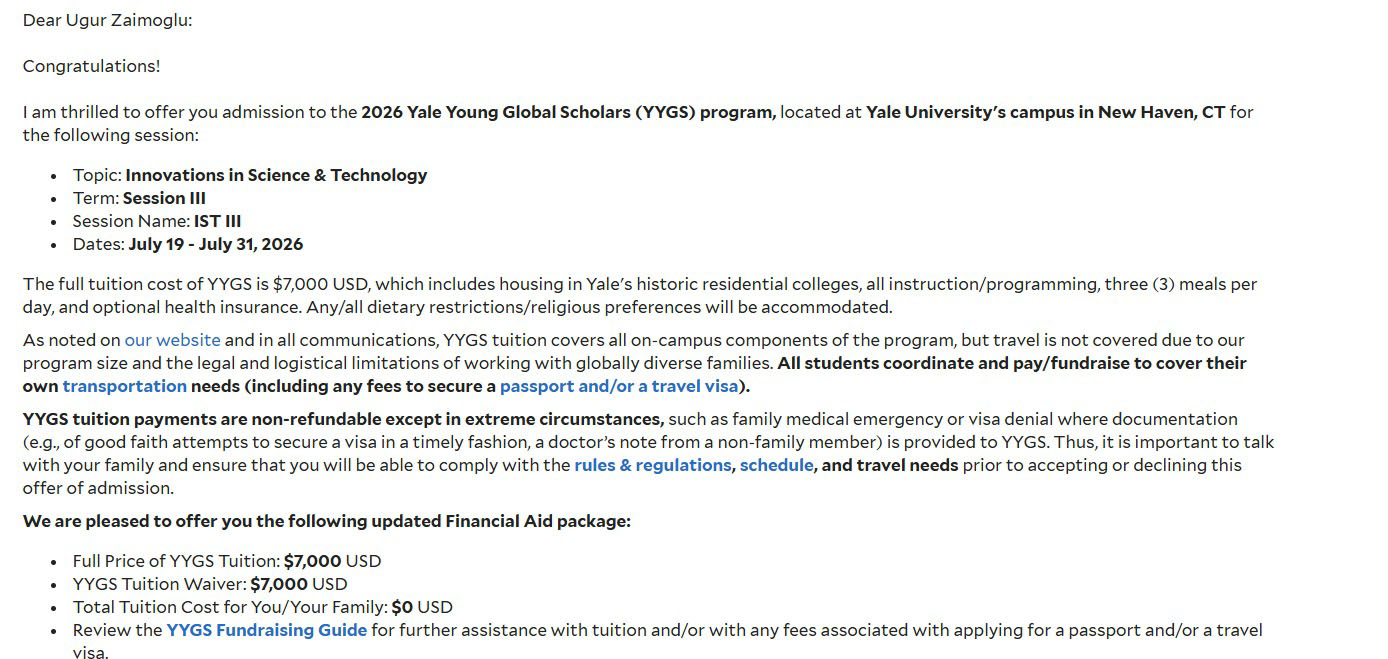Click the "Session III" term value
Viewport: 1388px width, 659px height.
coord(164,198)
